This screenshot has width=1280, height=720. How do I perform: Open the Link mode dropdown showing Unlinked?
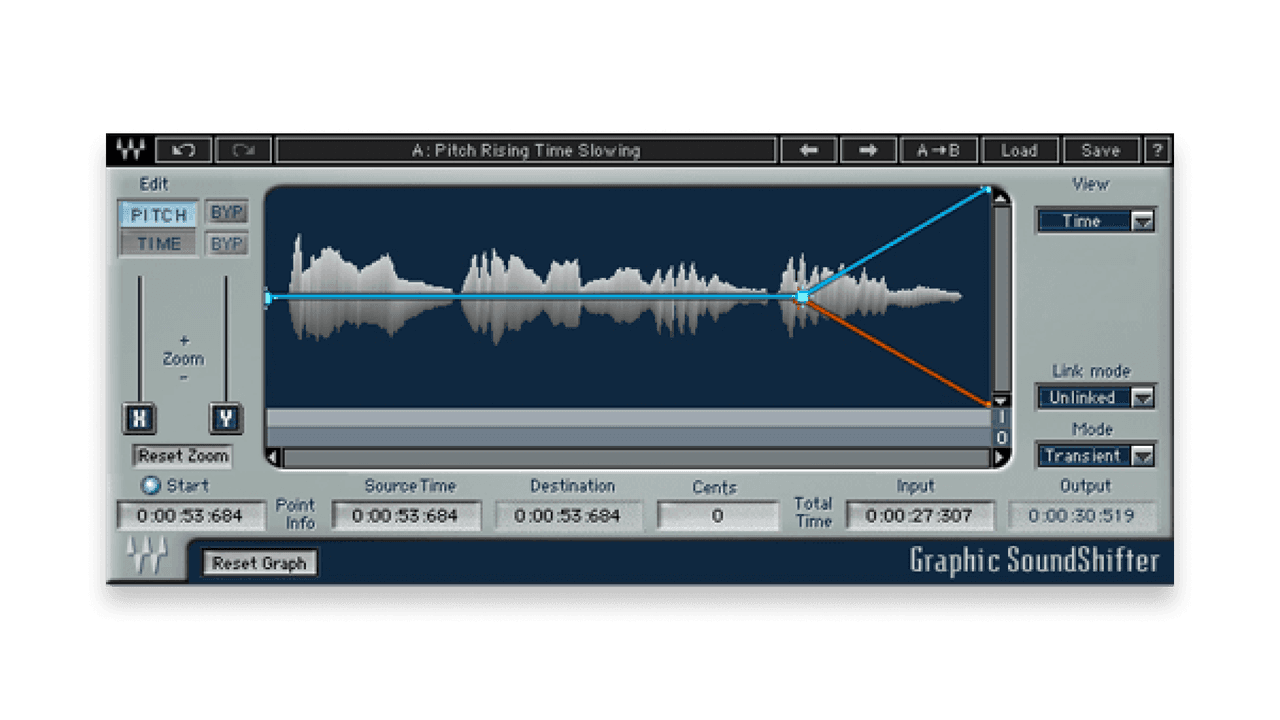(1096, 397)
